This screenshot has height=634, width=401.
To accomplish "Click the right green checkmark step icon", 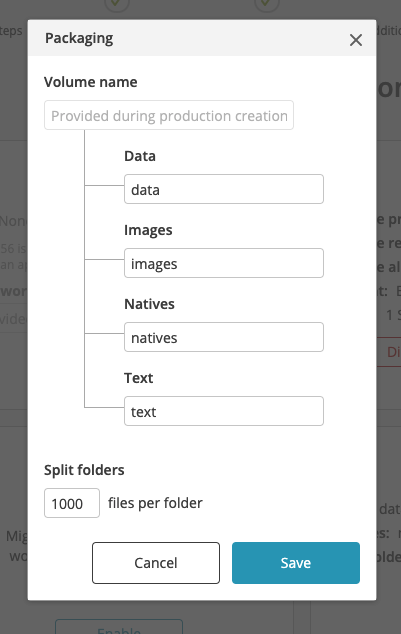I will [266, 4].
